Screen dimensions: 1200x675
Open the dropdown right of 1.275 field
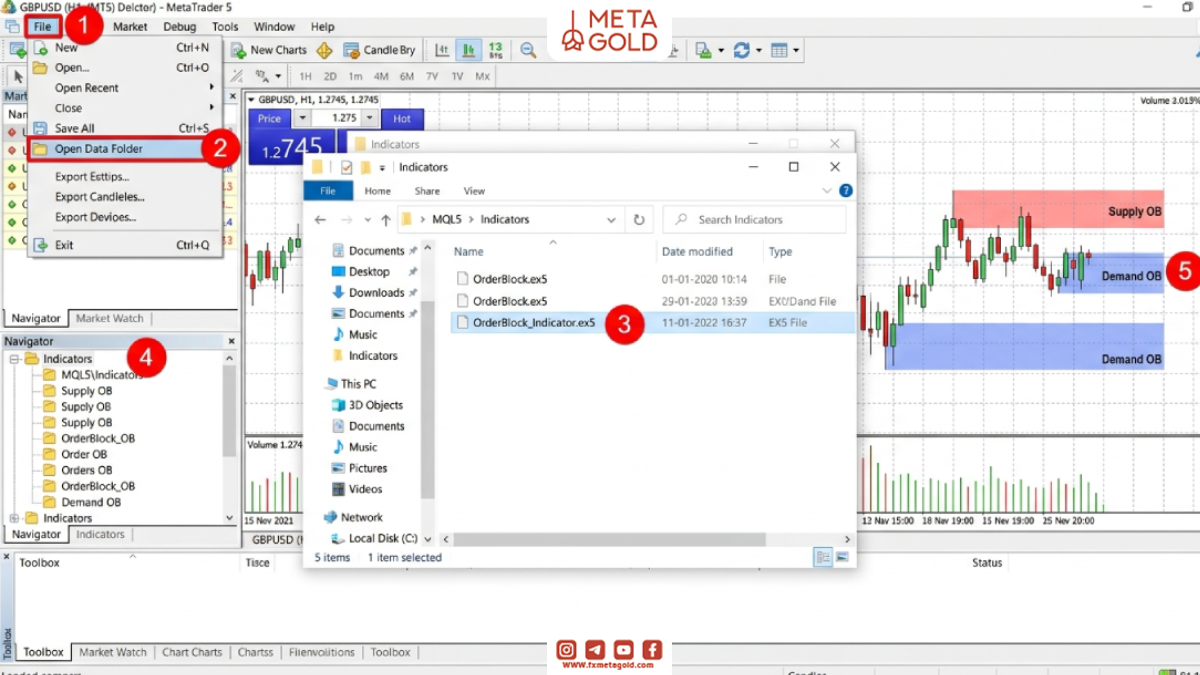pyautogui.click(x=371, y=118)
